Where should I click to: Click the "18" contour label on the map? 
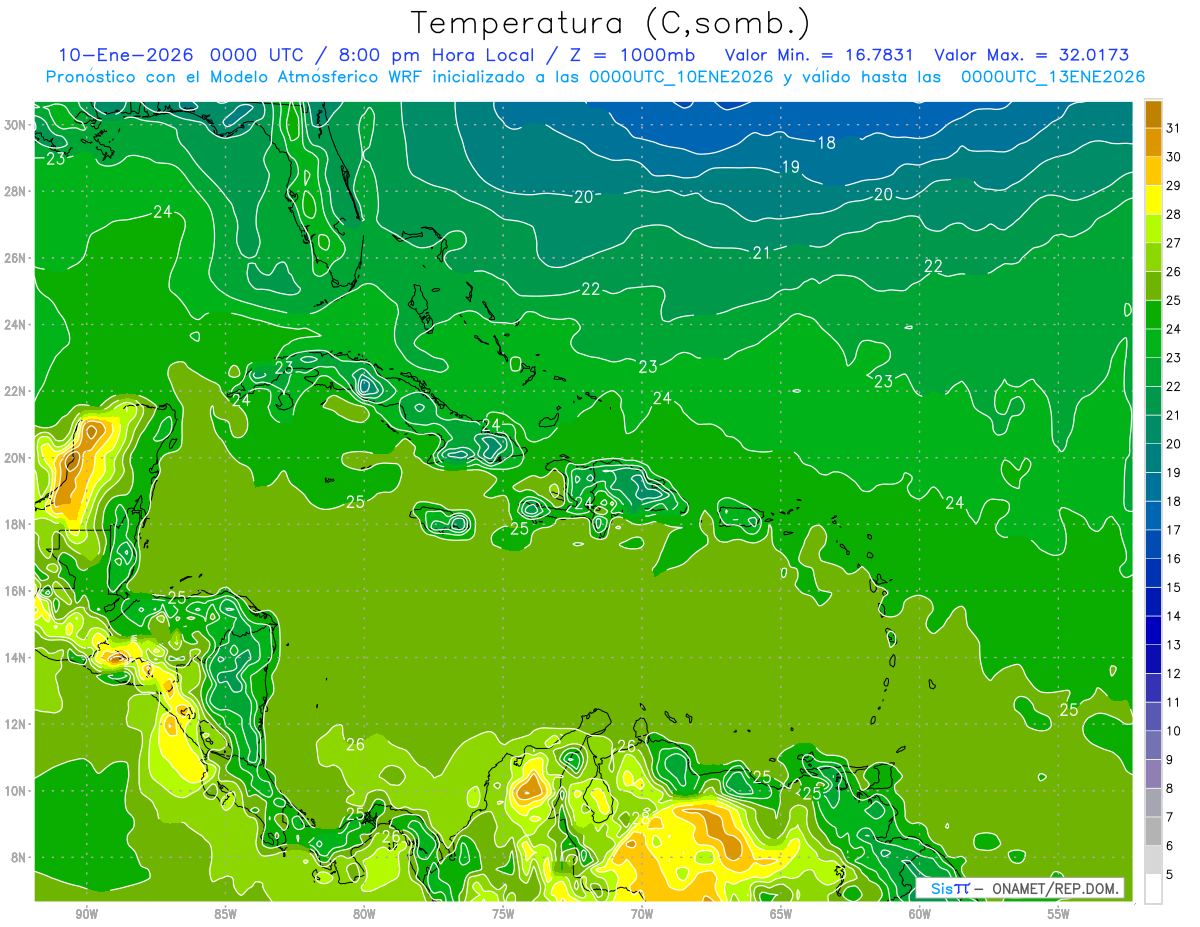click(x=826, y=143)
